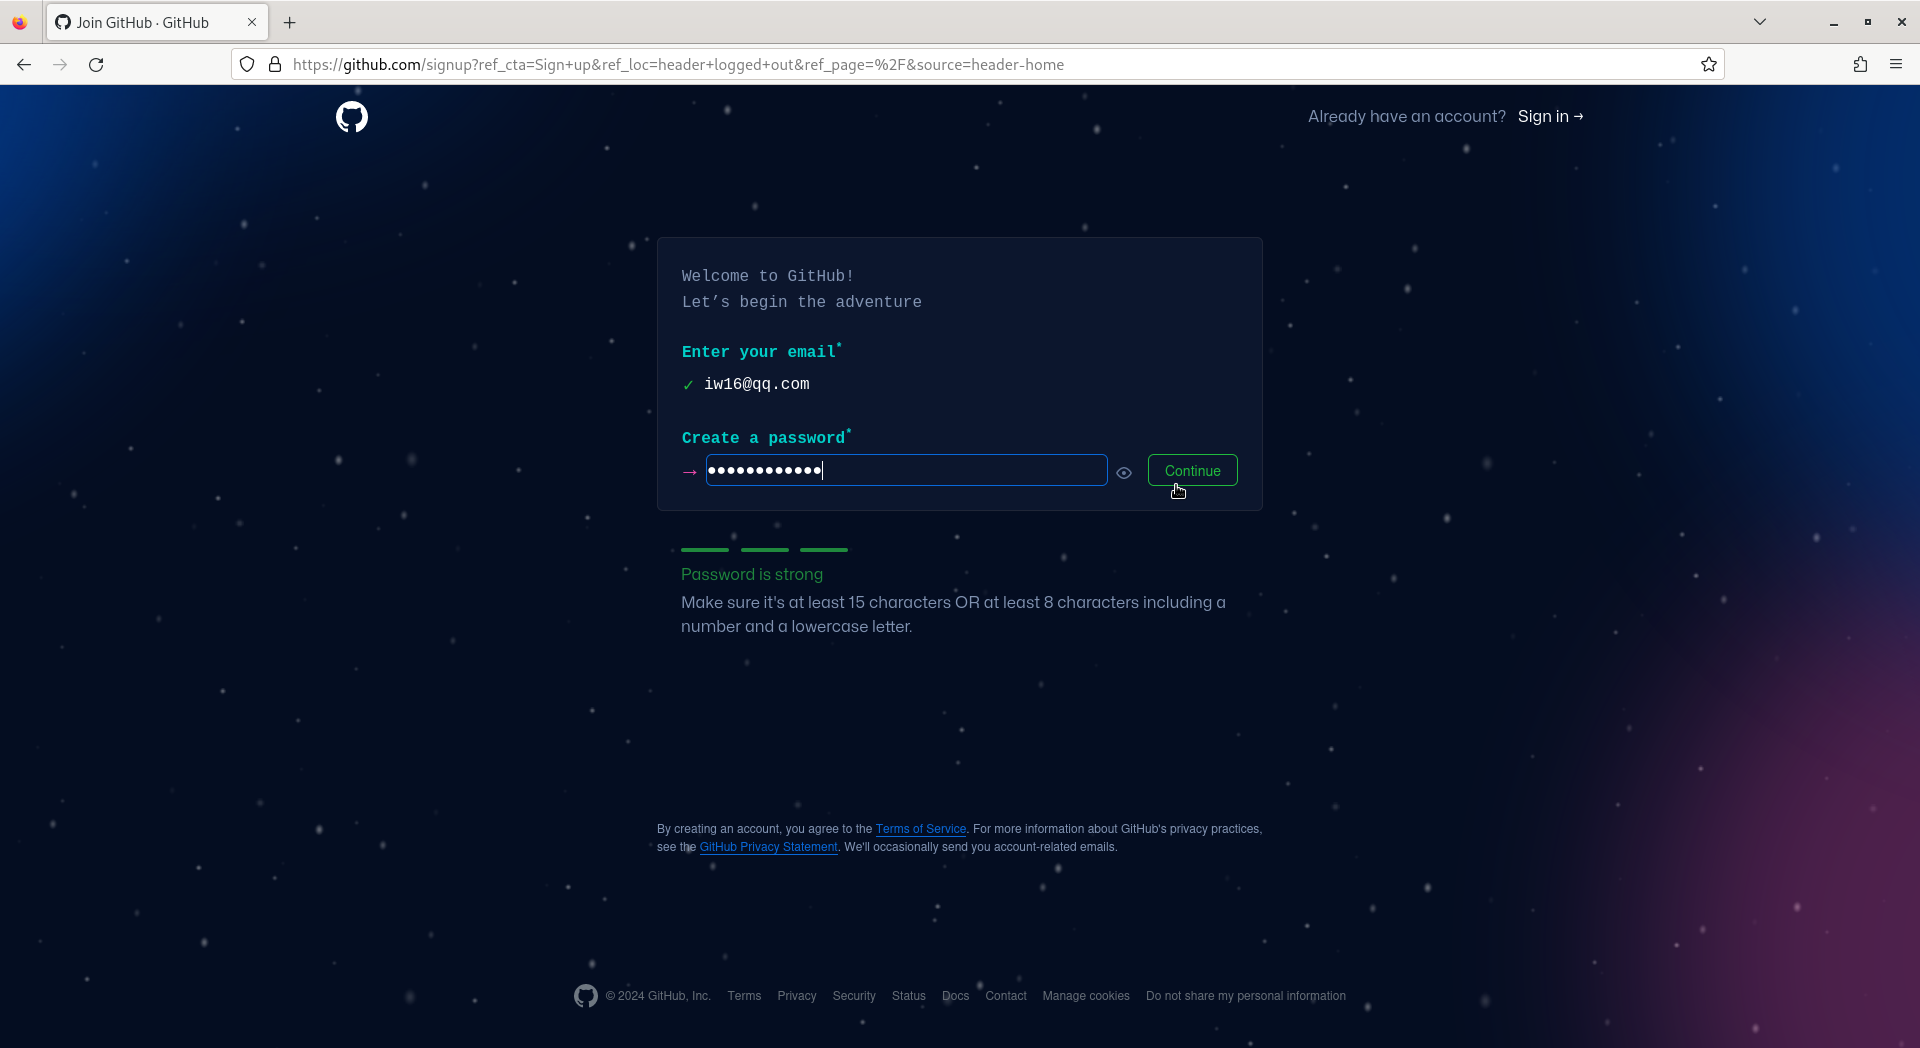
Task: Open the footer Security link
Action: tap(854, 996)
